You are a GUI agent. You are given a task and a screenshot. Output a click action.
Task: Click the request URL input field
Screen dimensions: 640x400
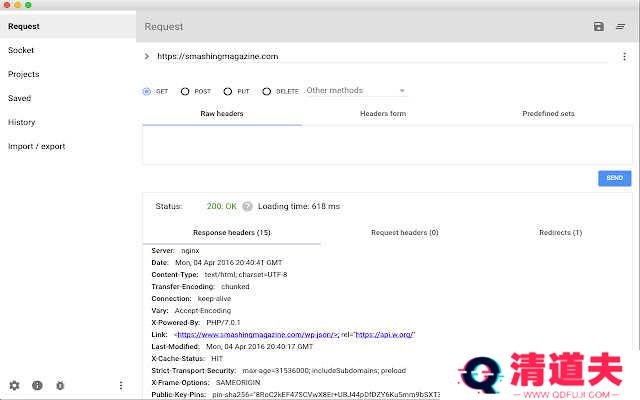tap(380, 57)
